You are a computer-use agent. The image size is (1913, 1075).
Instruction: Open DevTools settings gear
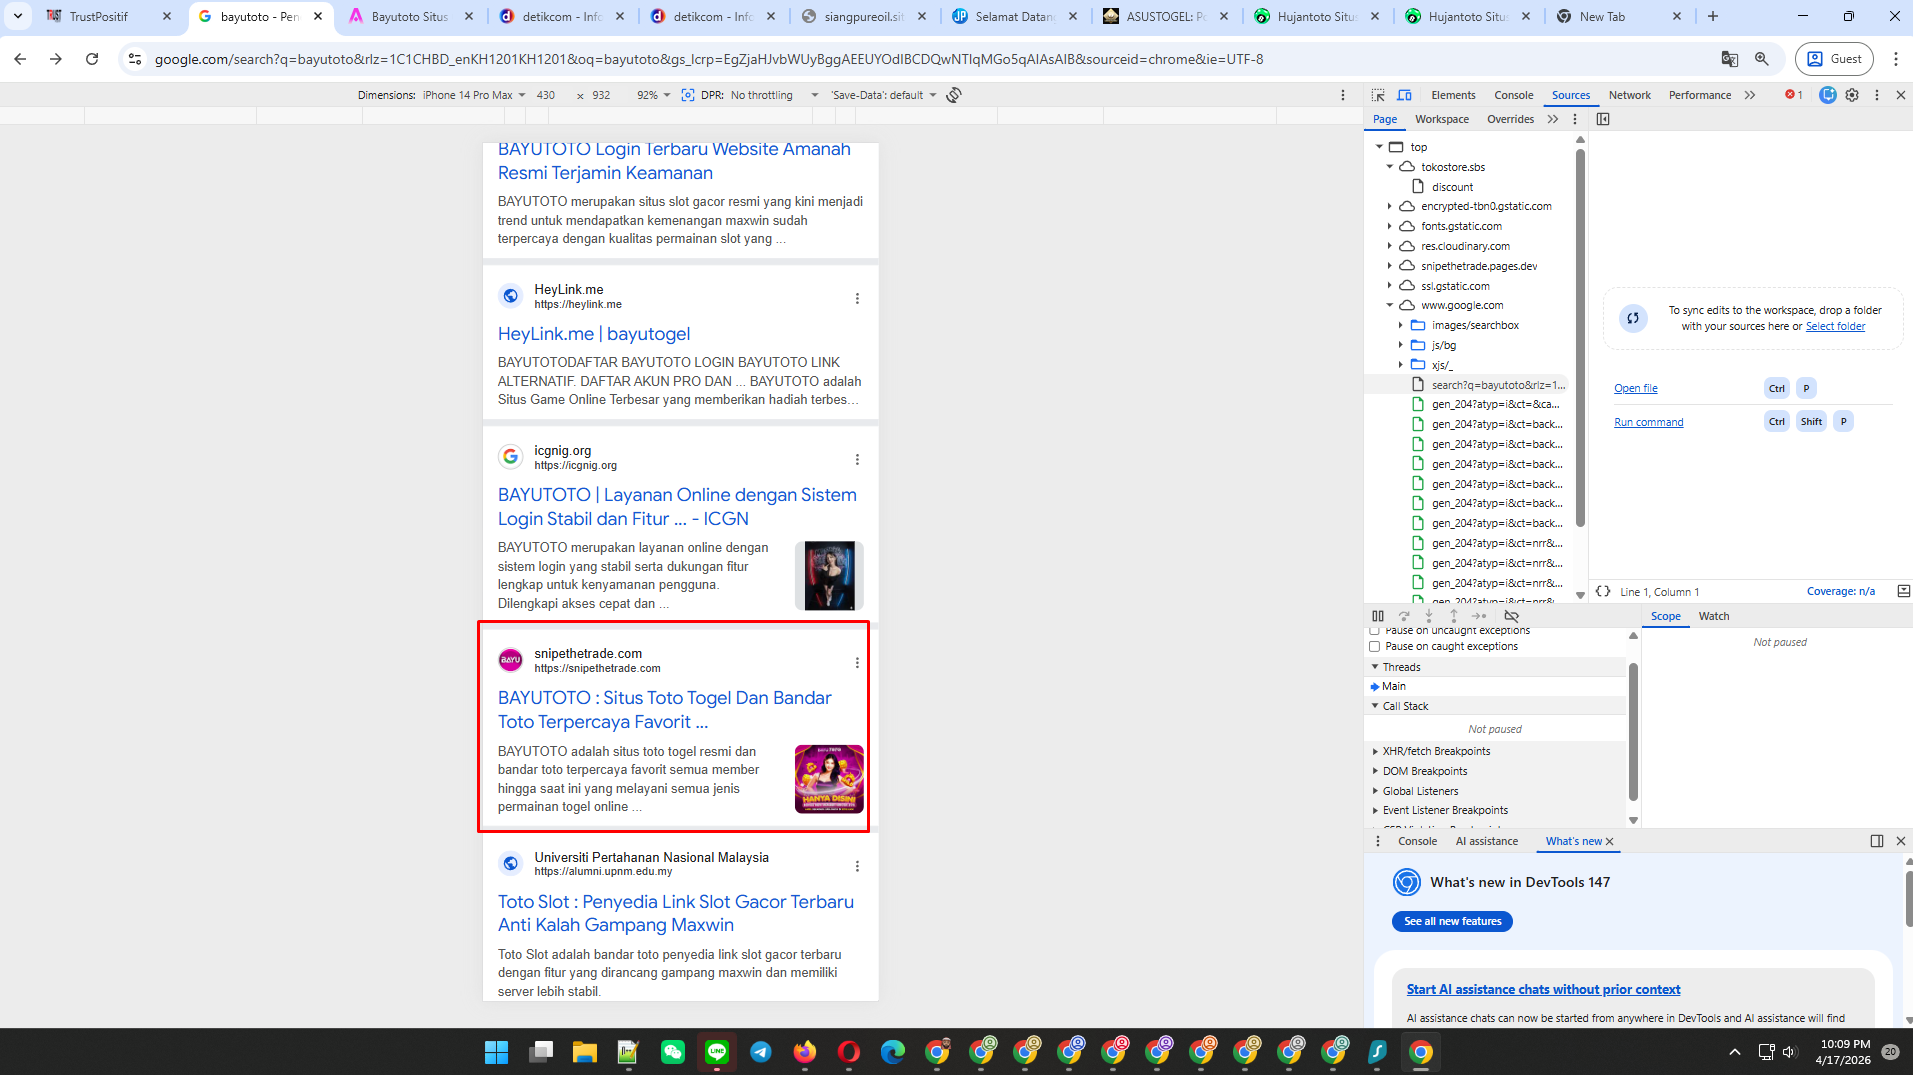point(1852,95)
